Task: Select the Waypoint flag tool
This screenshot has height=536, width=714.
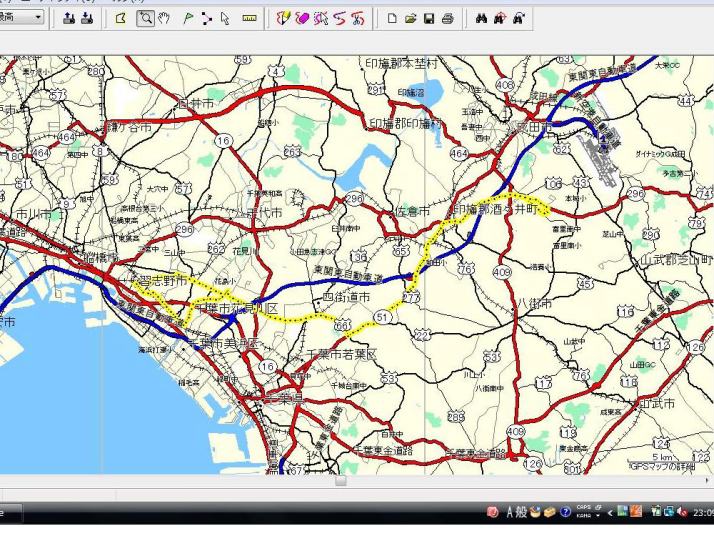Action: (188, 18)
